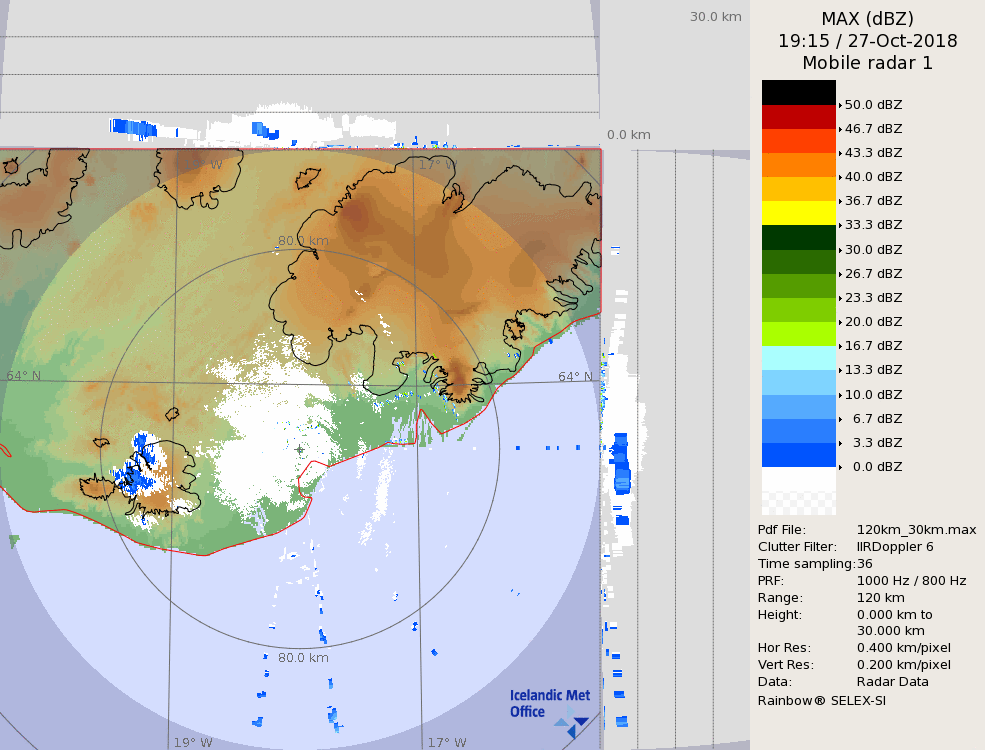
Task: Click the arrow marker beside 0.0 dBZ
Action: (840, 467)
